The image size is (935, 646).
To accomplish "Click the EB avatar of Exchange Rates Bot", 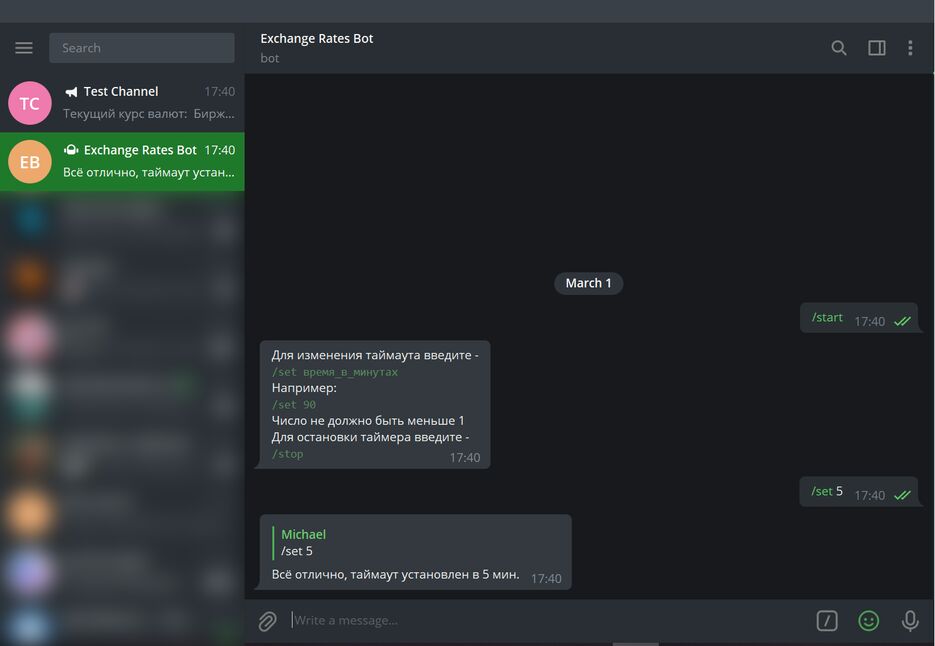I will pyautogui.click(x=30, y=161).
